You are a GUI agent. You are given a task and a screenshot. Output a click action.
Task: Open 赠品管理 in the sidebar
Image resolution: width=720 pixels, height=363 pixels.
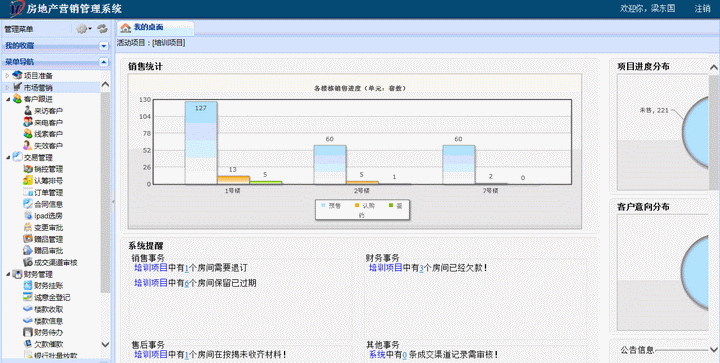48,239
